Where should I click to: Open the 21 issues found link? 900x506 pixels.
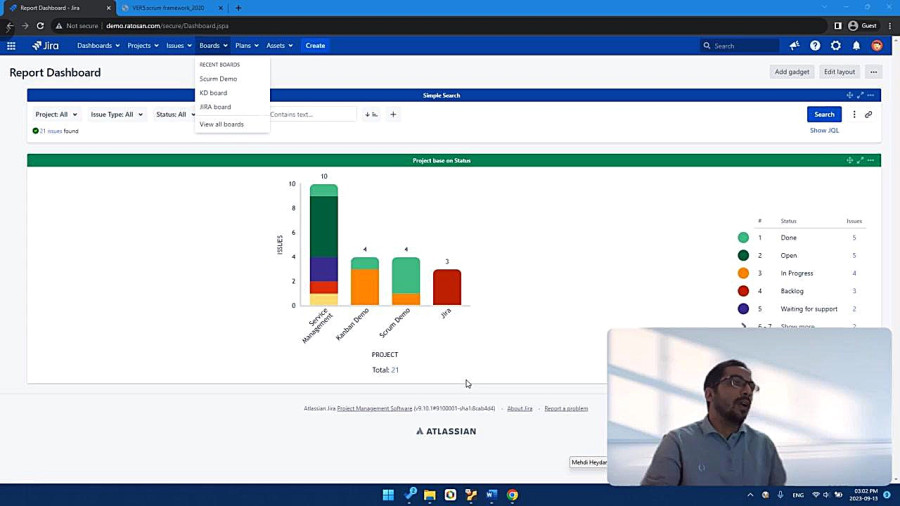click(x=51, y=131)
